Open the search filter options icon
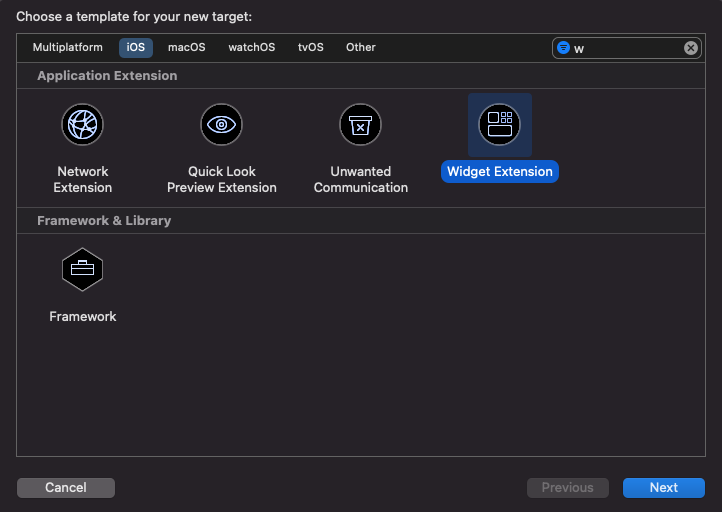 (564, 48)
